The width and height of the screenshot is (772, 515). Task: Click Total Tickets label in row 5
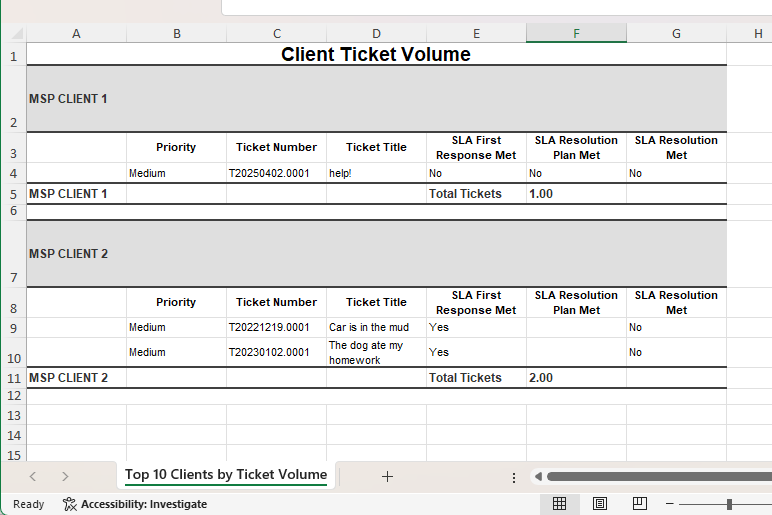point(476,193)
